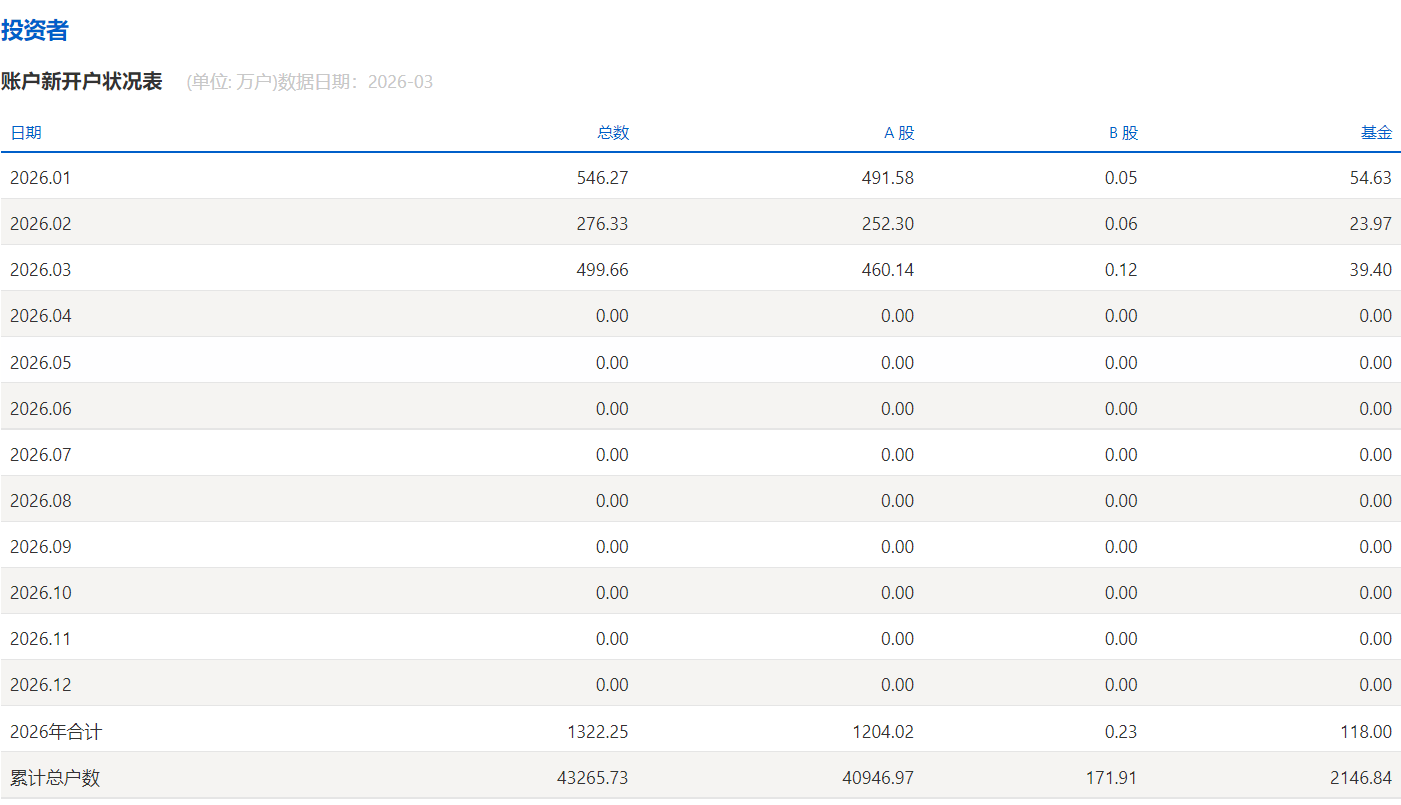Select the 累计总户数 row label
Viewport: 1401px width, 805px height.
(x=55, y=778)
